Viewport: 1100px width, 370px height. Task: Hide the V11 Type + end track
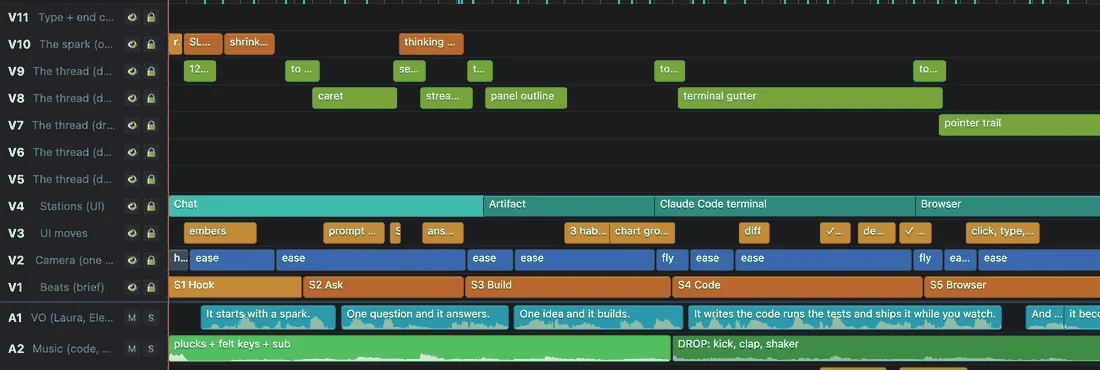(132, 18)
